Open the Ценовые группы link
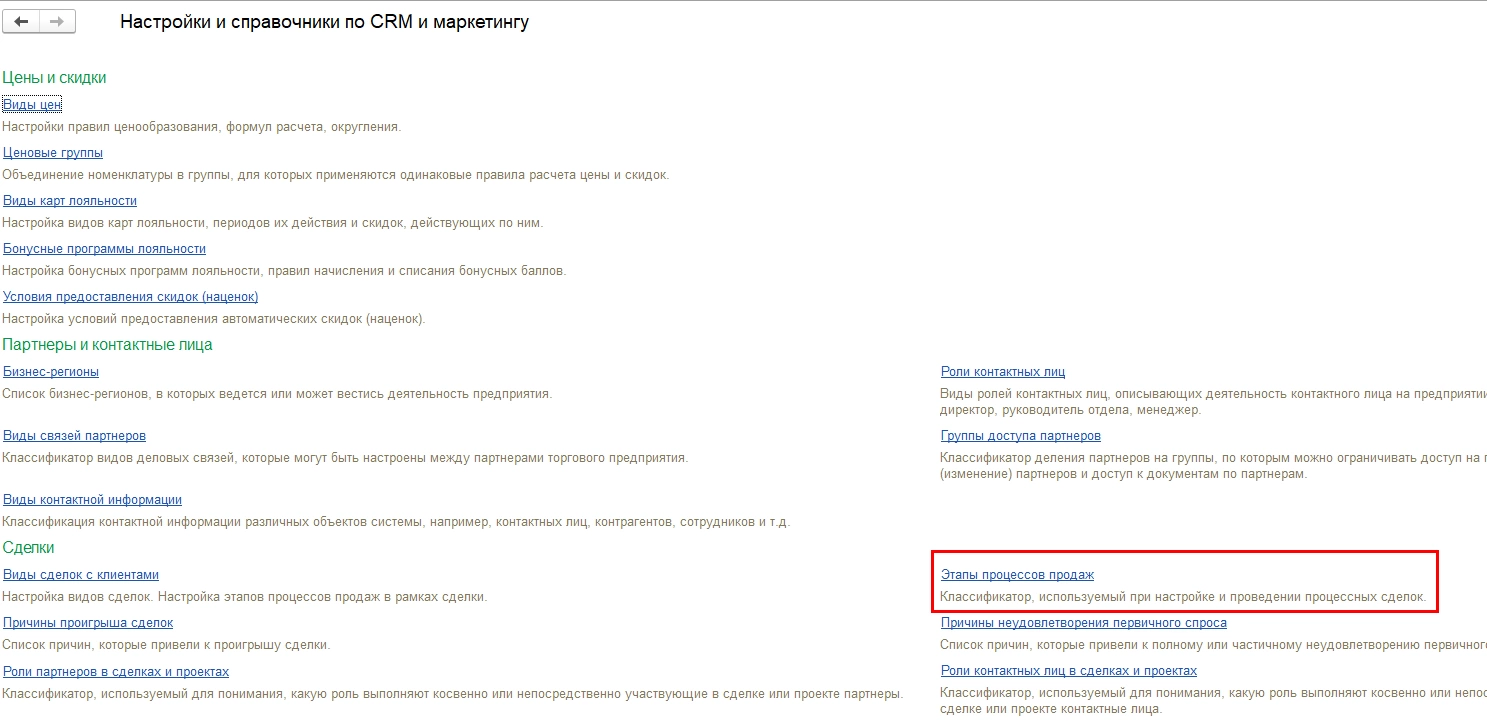This screenshot has width=1487, height=724. pos(53,153)
